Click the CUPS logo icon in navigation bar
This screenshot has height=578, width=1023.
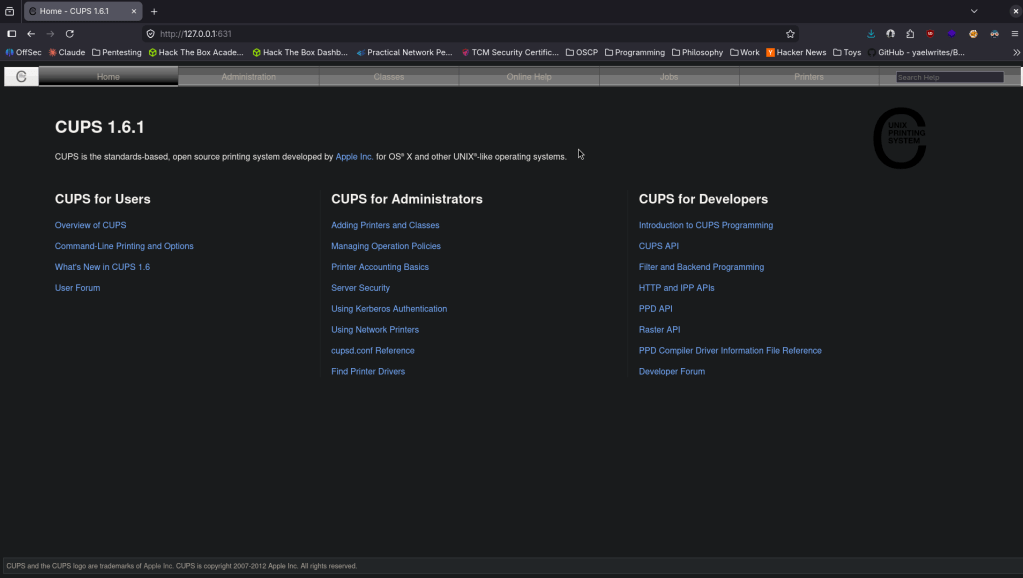point(21,77)
